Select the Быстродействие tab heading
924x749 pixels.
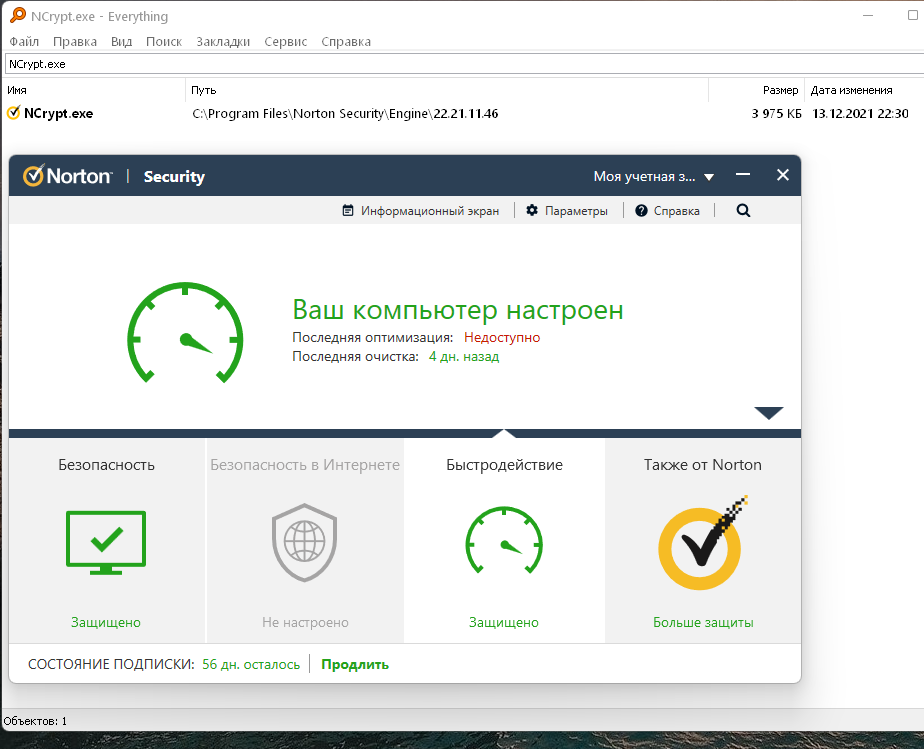coord(504,464)
